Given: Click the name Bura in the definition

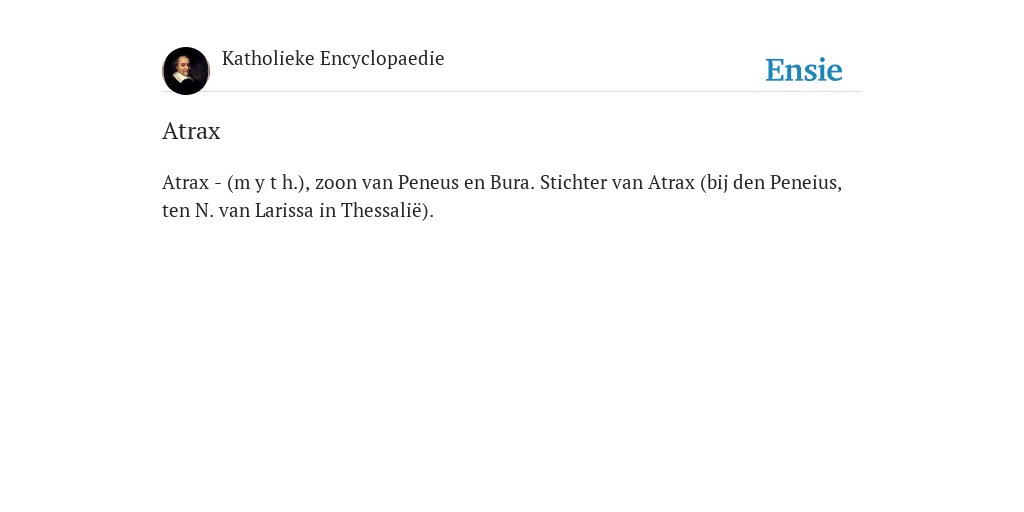Looking at the screenshot, I should click(512, 183).
